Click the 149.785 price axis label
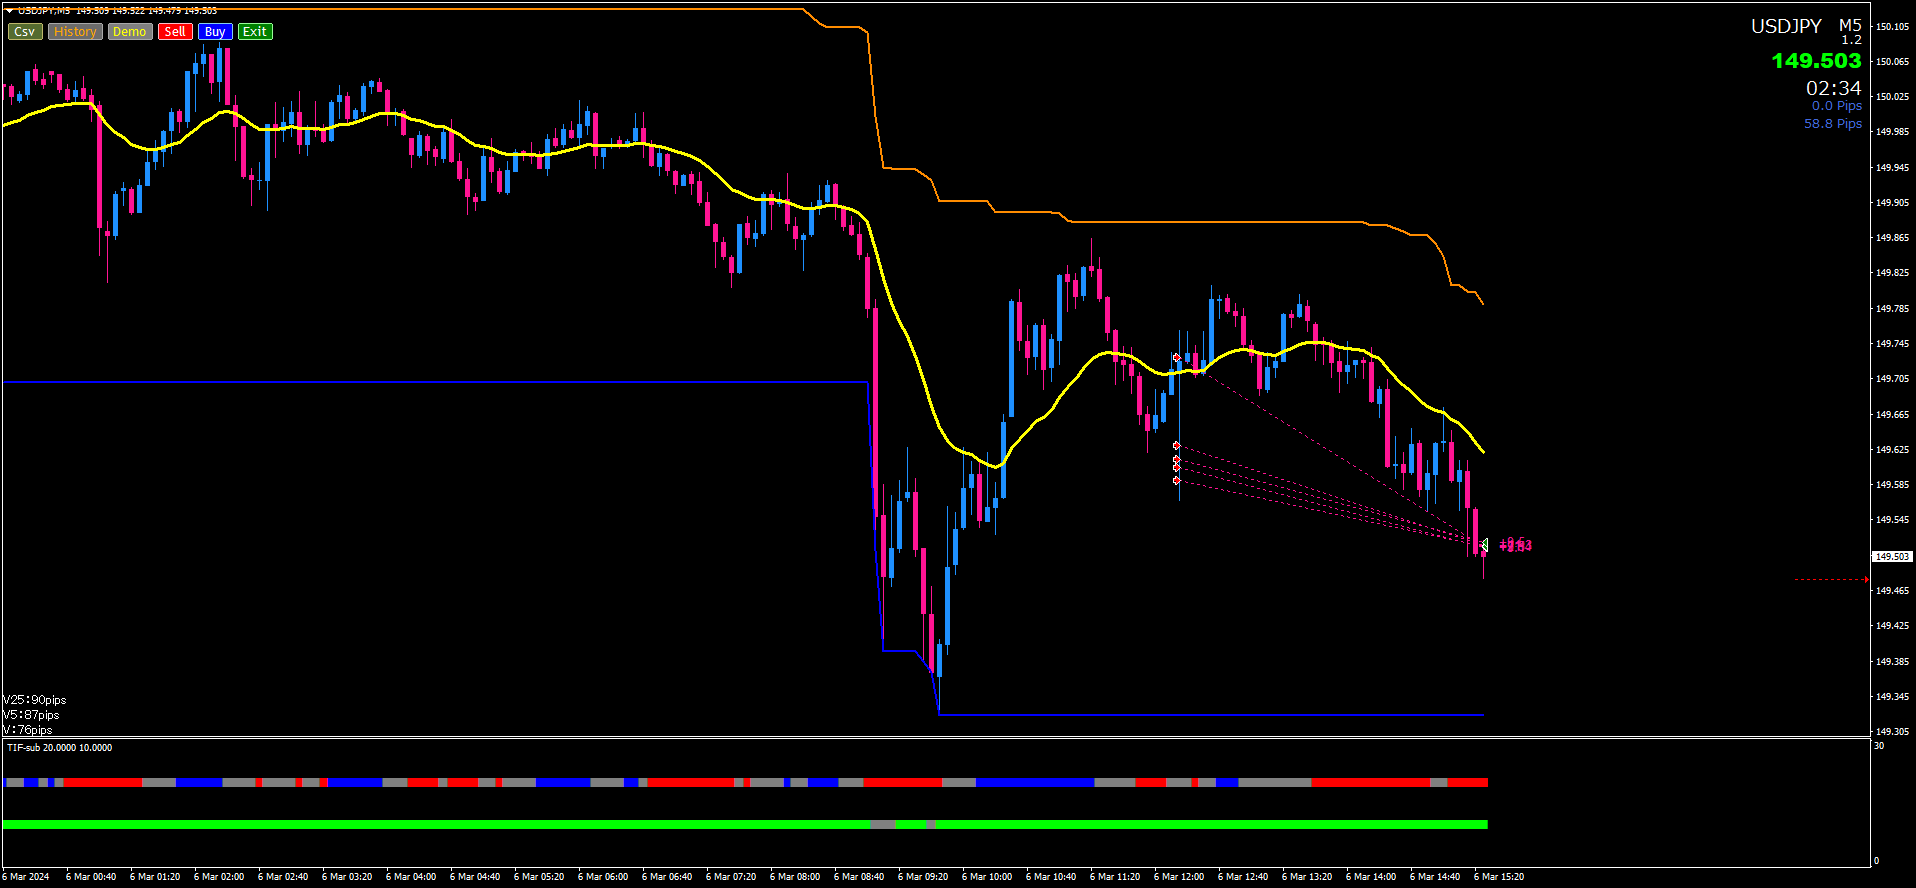The height and width of the screenshot is (888, 1916). pos(1893,309)
